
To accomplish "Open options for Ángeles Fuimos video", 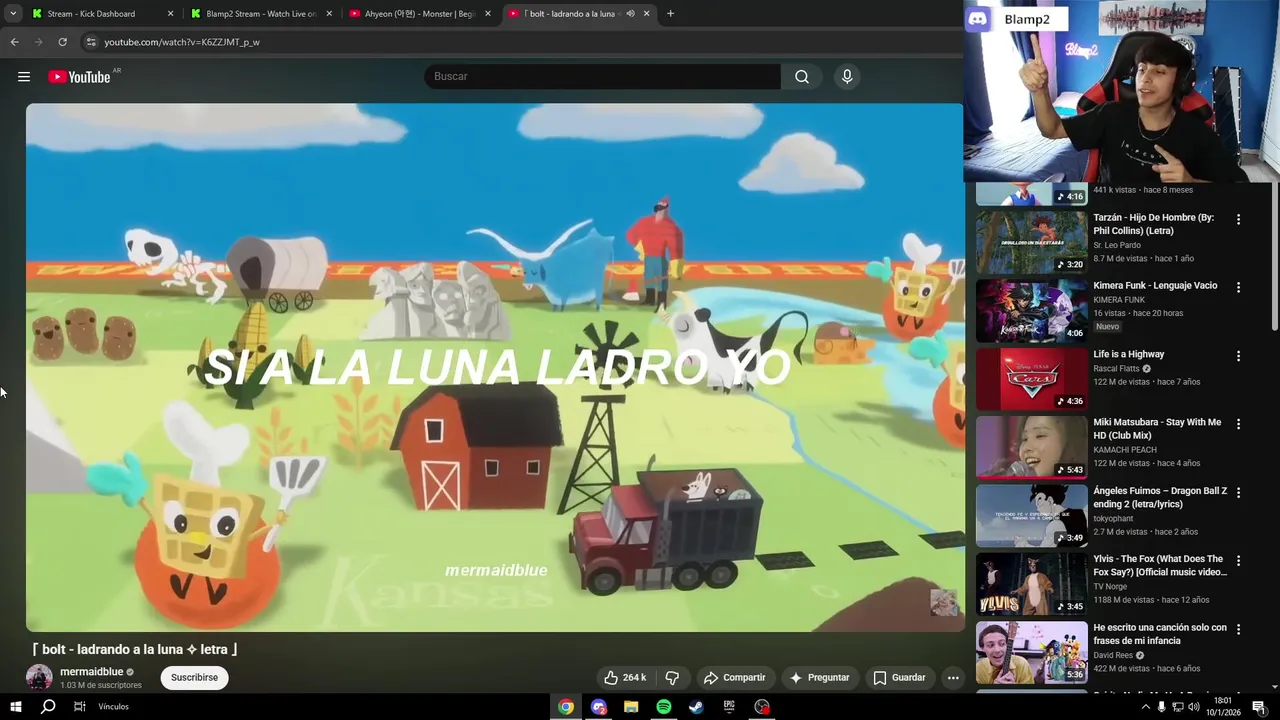I will [1238, 493].
